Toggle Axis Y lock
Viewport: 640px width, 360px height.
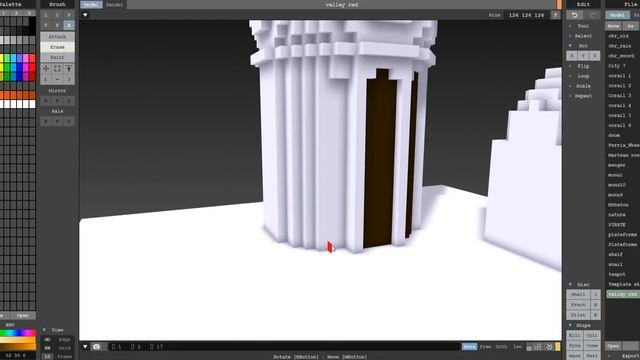tap(57, 121)
